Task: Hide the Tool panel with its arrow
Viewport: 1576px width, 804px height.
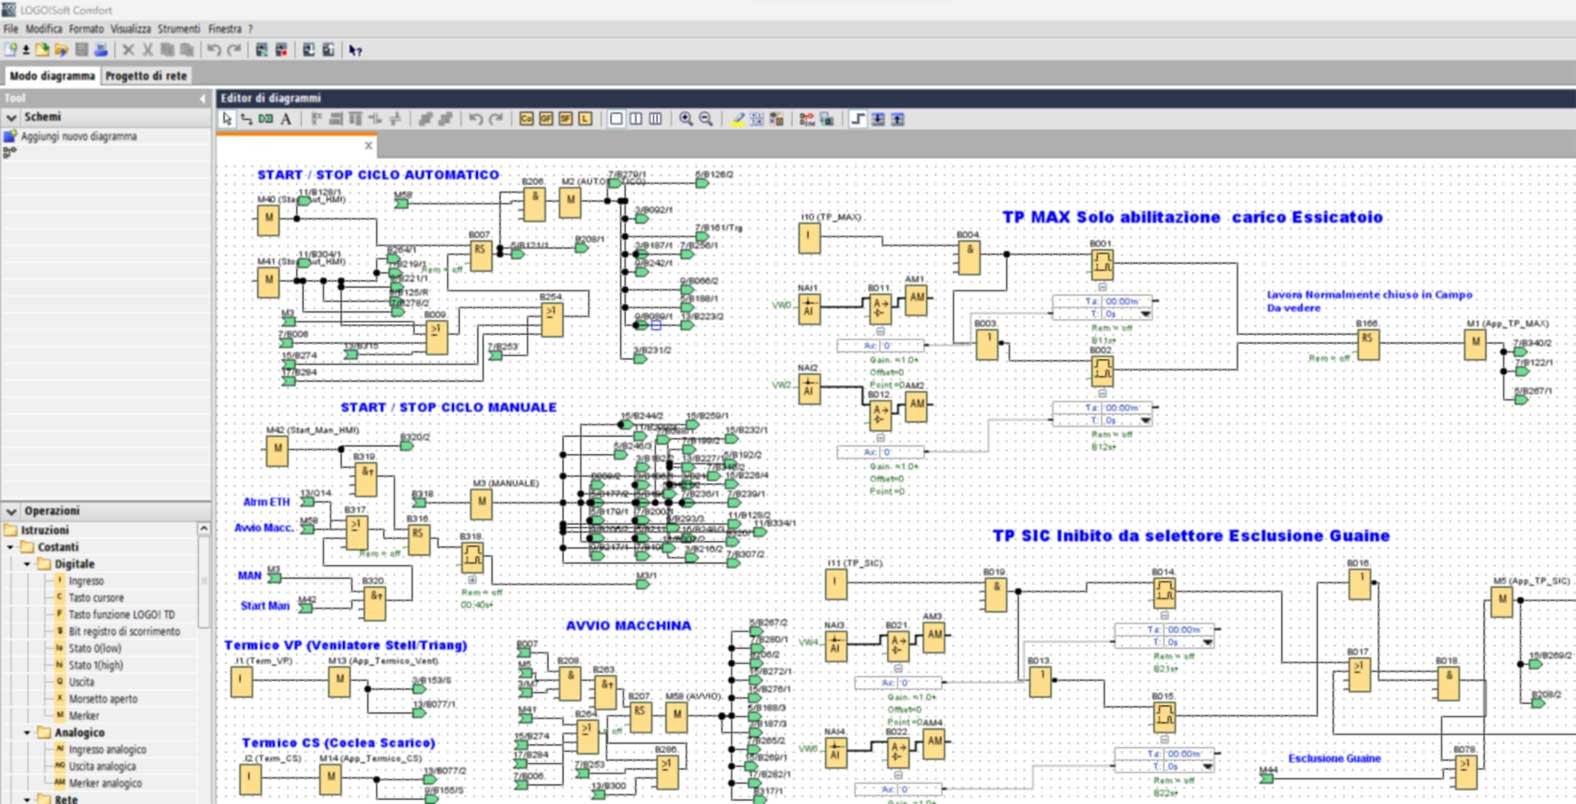Action: (203, 98)
